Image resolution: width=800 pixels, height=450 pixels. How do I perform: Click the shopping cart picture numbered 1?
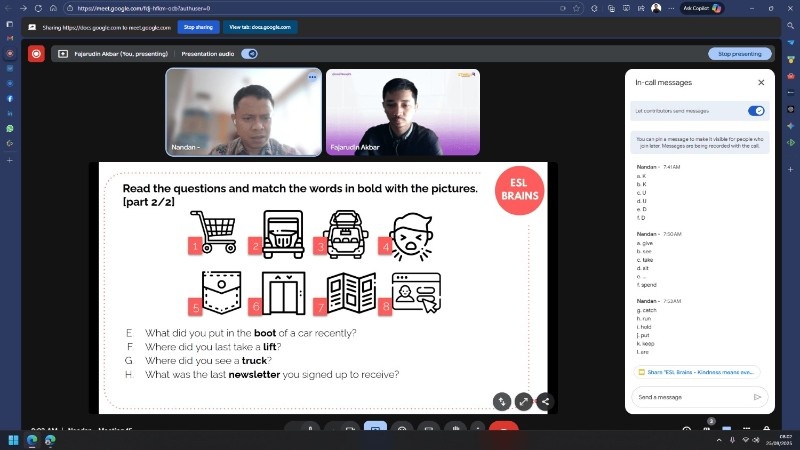pyautogui.click(x=213, y=232)
